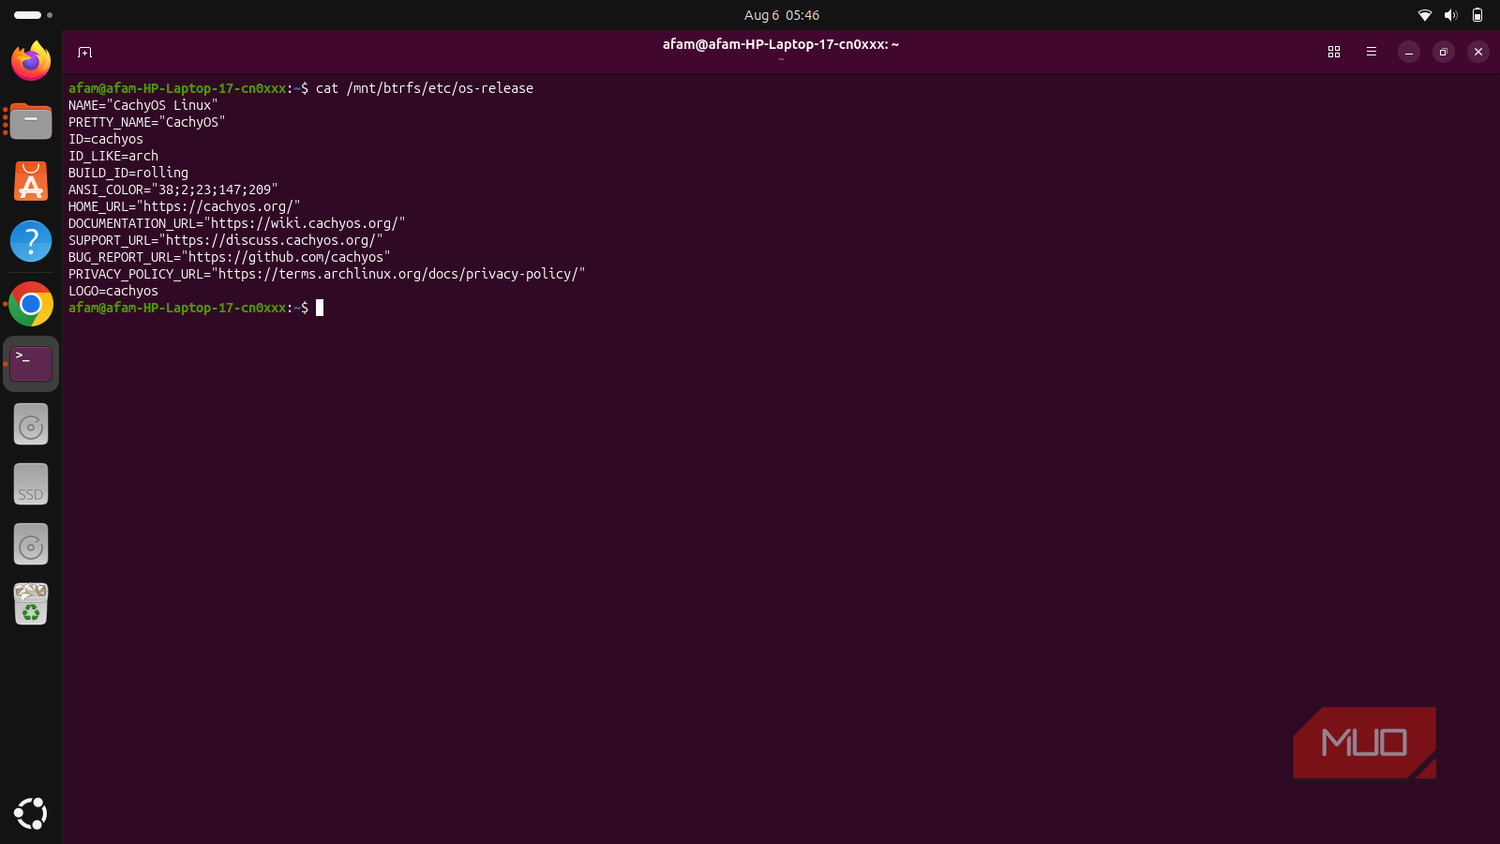
Task: Click the ID=cachyos line
Action: pos(106,139)
